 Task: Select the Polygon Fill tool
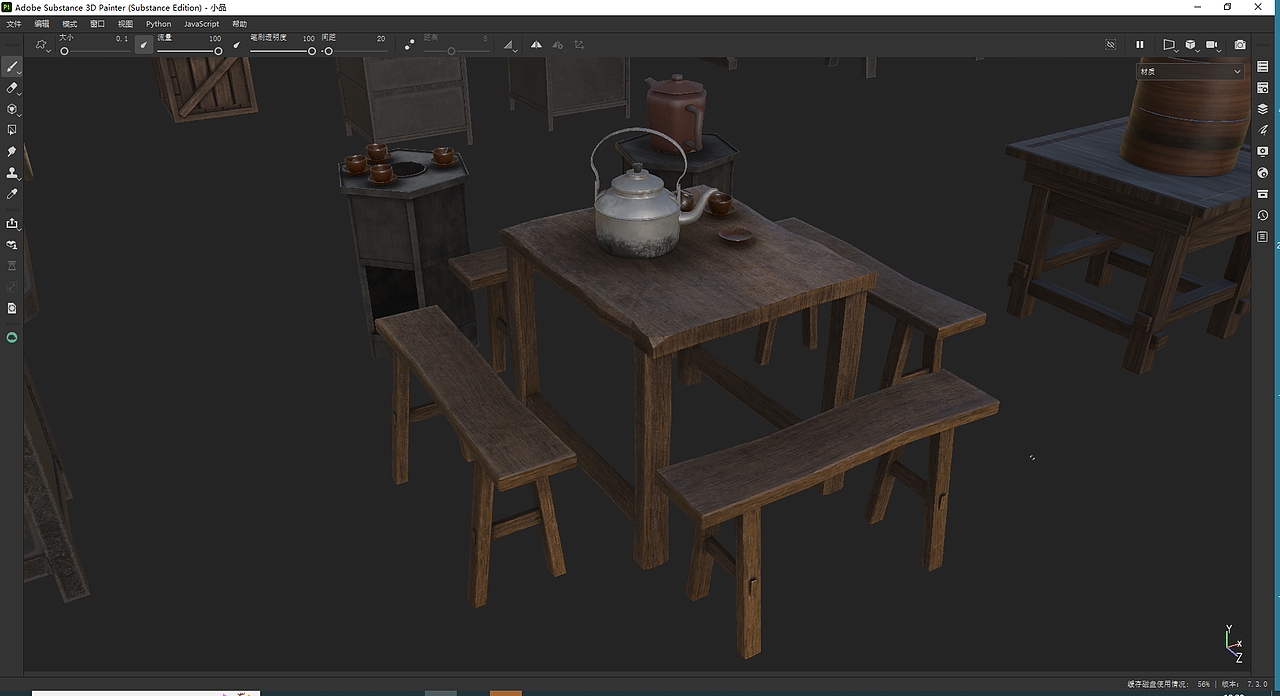coord(12,130)
